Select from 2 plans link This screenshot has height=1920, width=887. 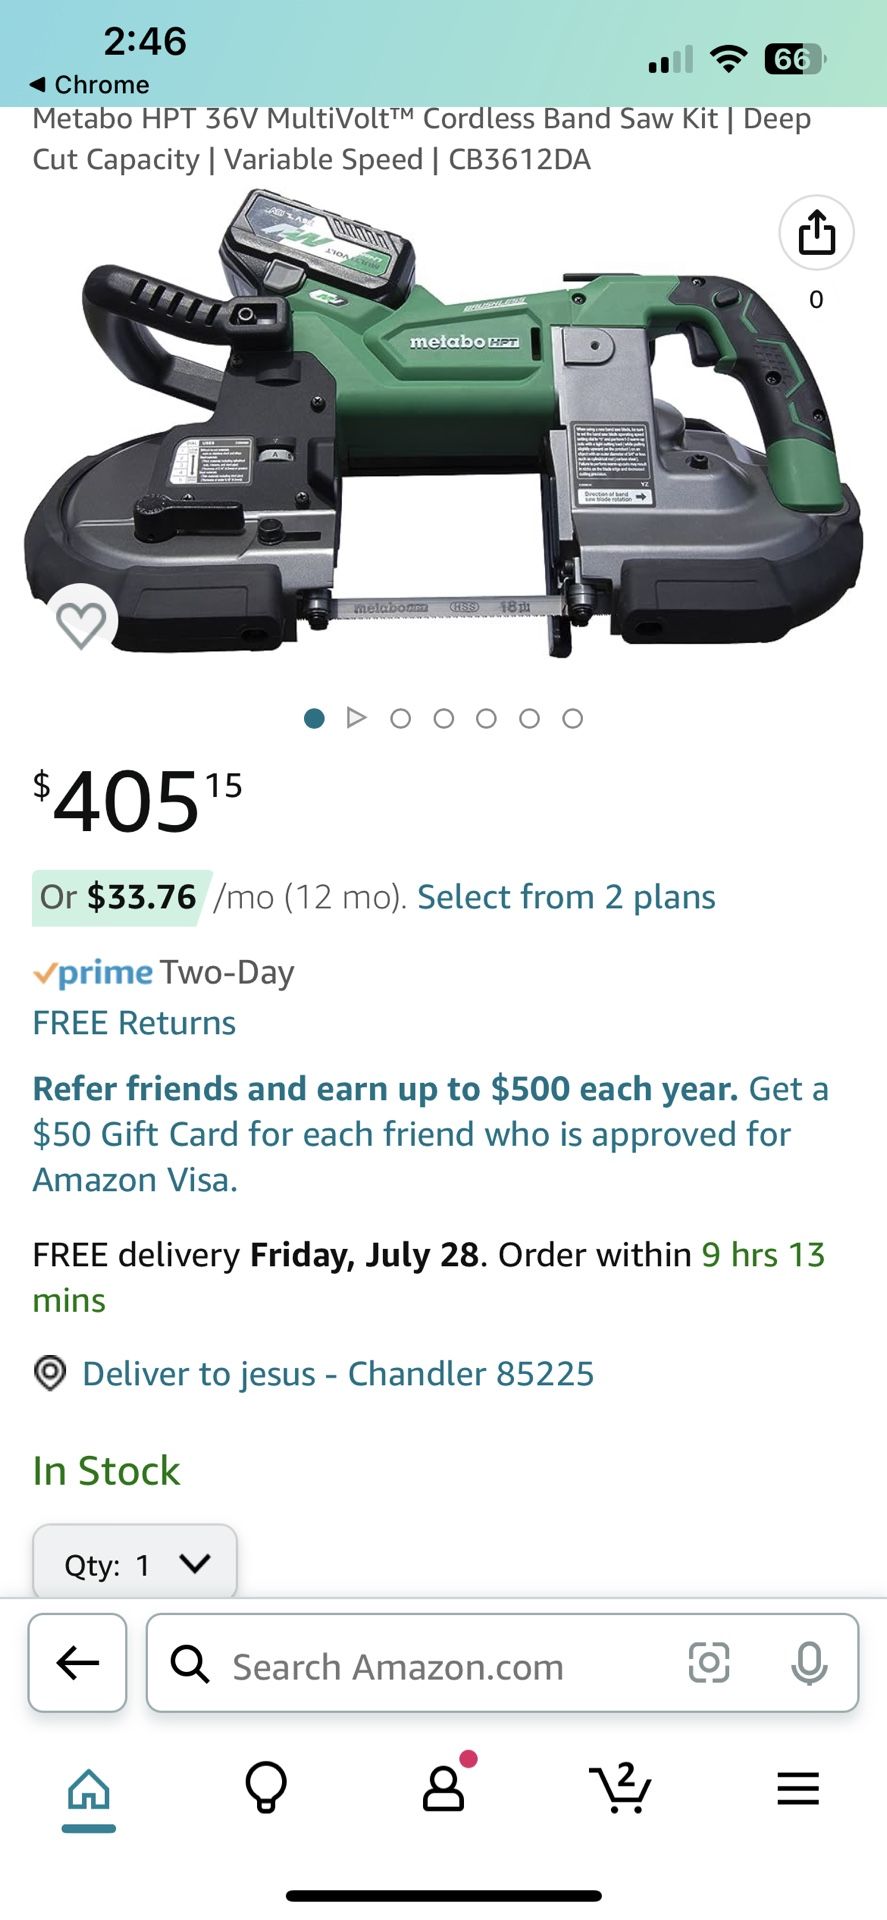tap(566, 897)
